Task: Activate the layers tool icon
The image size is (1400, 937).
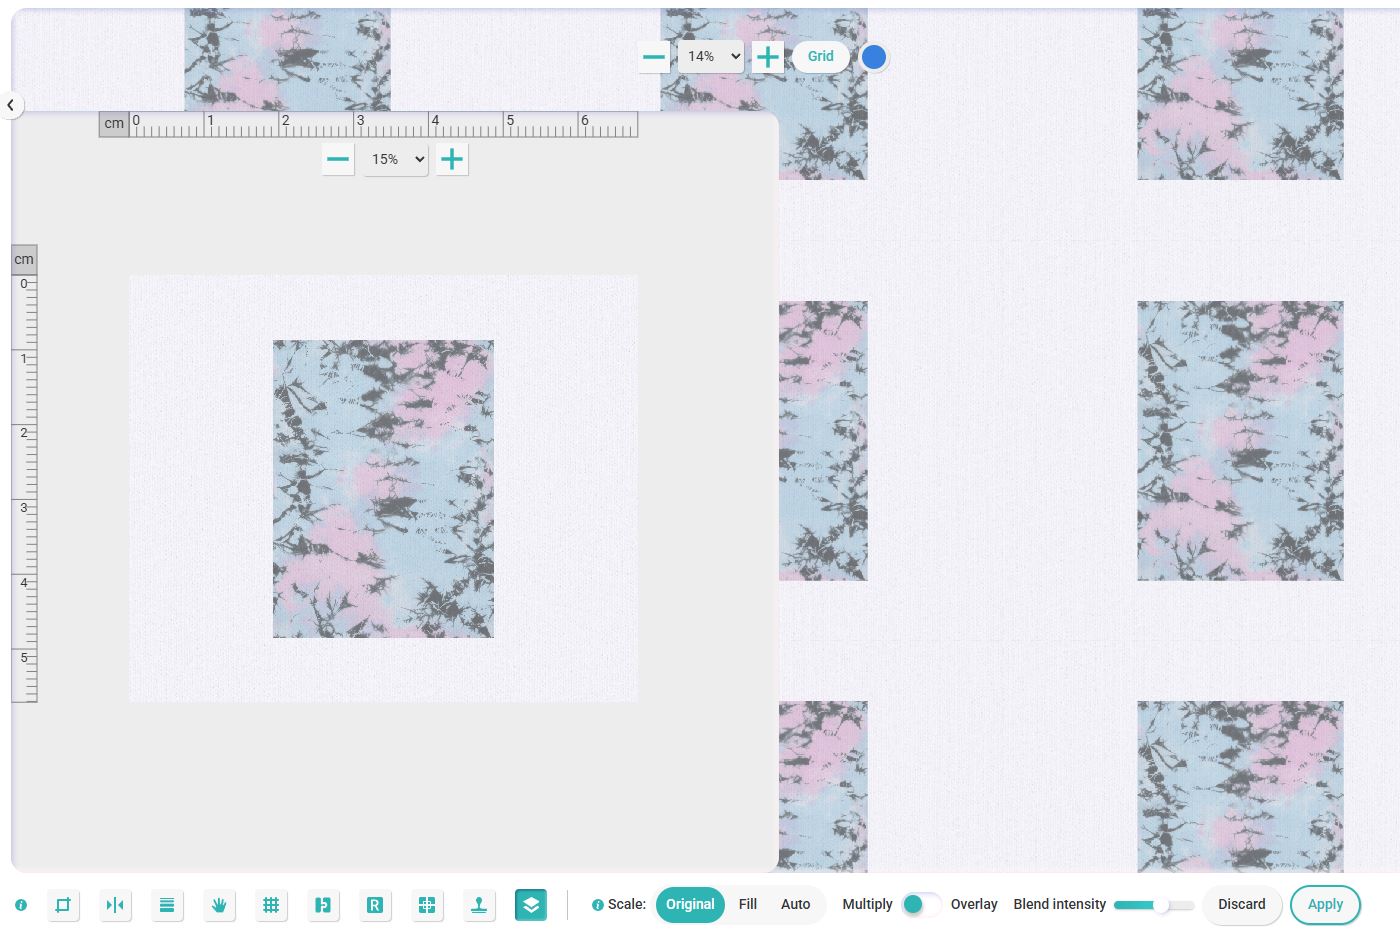Action: point(531,905)
